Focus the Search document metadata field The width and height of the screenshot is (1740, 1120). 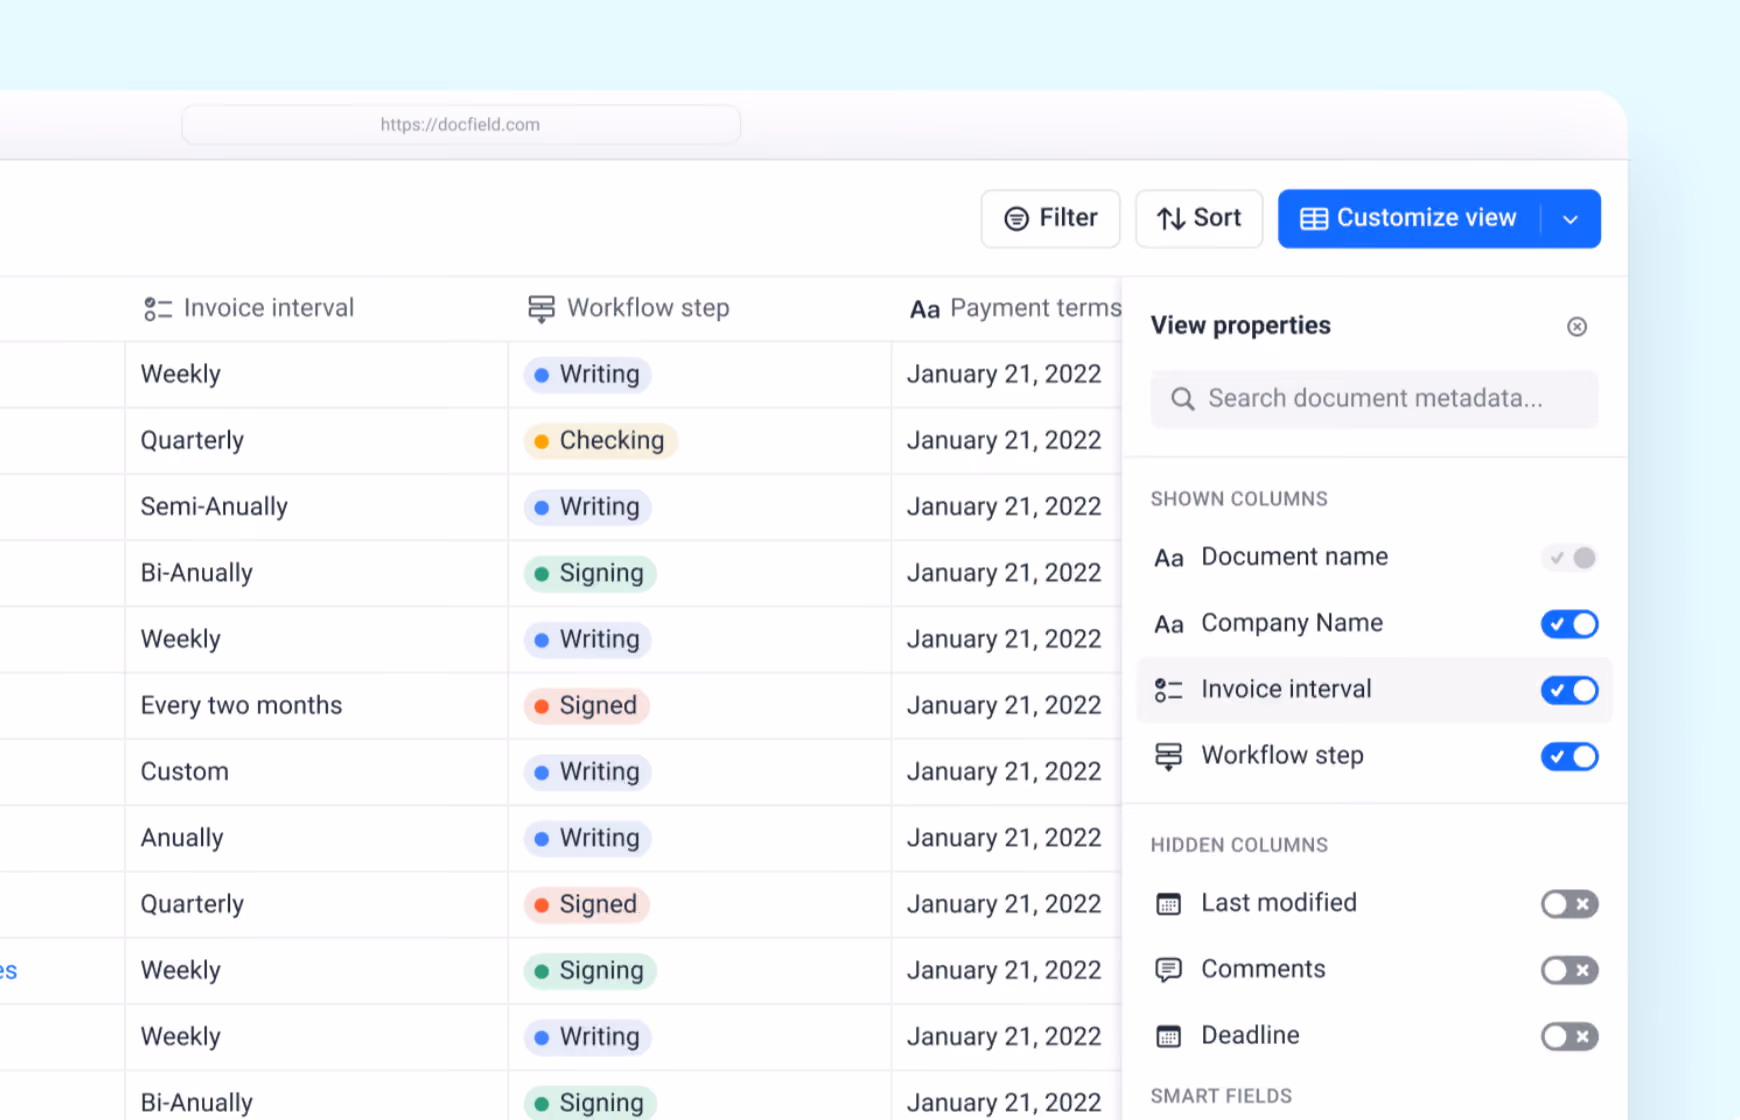1374,399
